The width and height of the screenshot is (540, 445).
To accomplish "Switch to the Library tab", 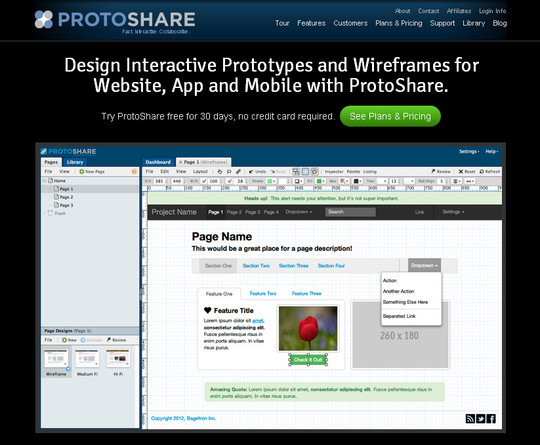I will coord(75,162).
